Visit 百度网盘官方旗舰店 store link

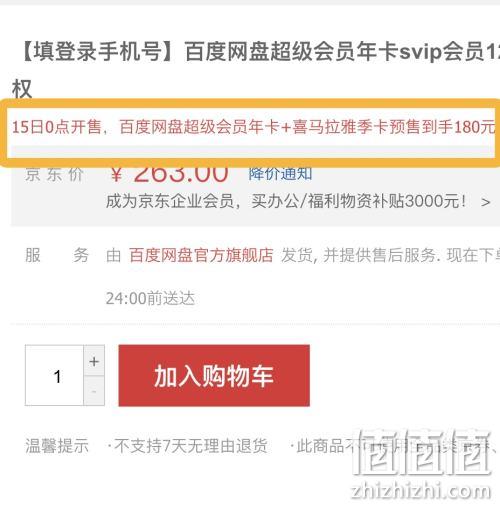[201, 255]
